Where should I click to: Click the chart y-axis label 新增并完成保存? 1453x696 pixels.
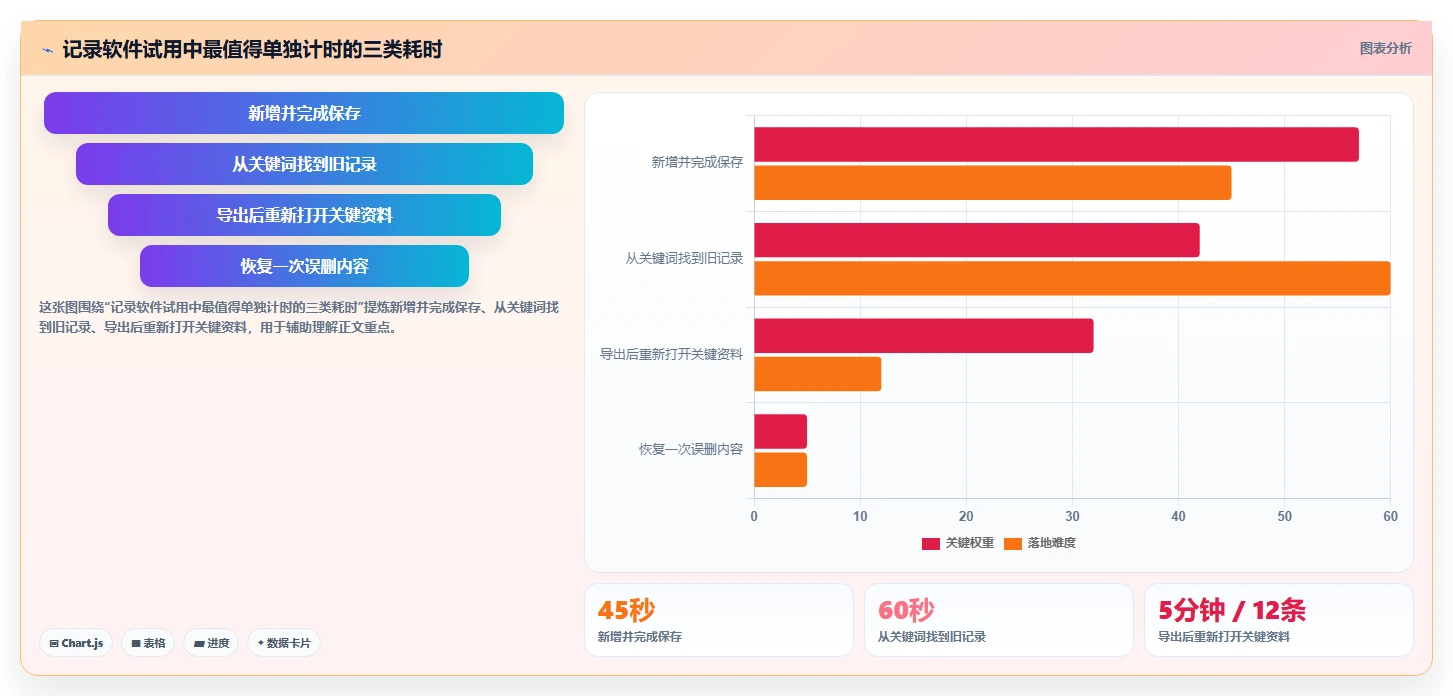tap(697, 163)
